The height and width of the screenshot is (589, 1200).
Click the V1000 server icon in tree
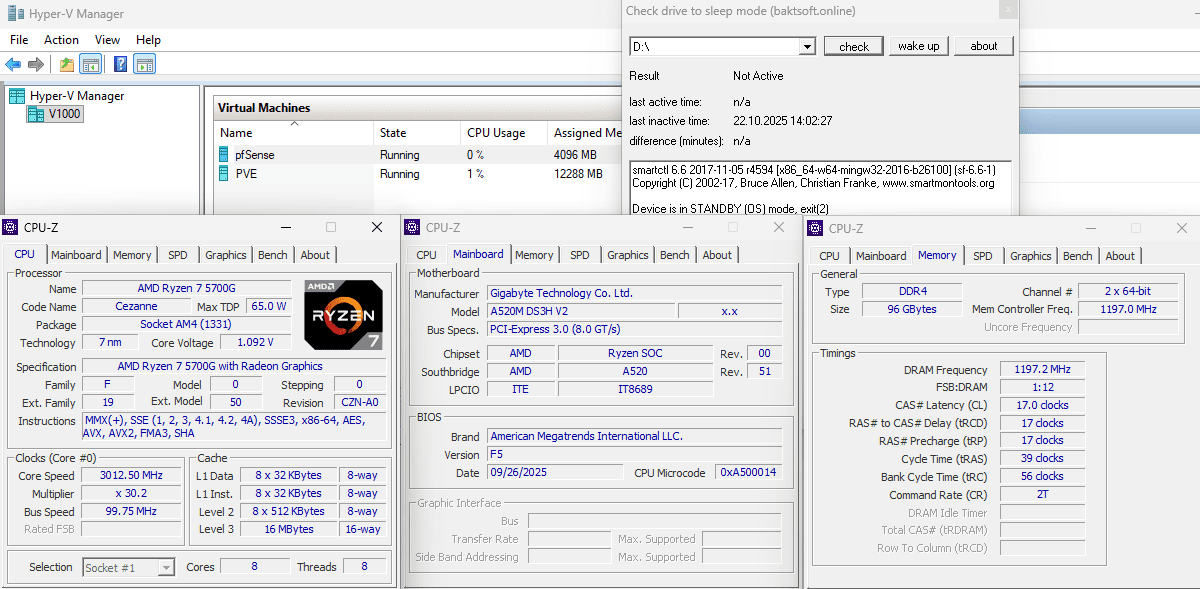36,114
